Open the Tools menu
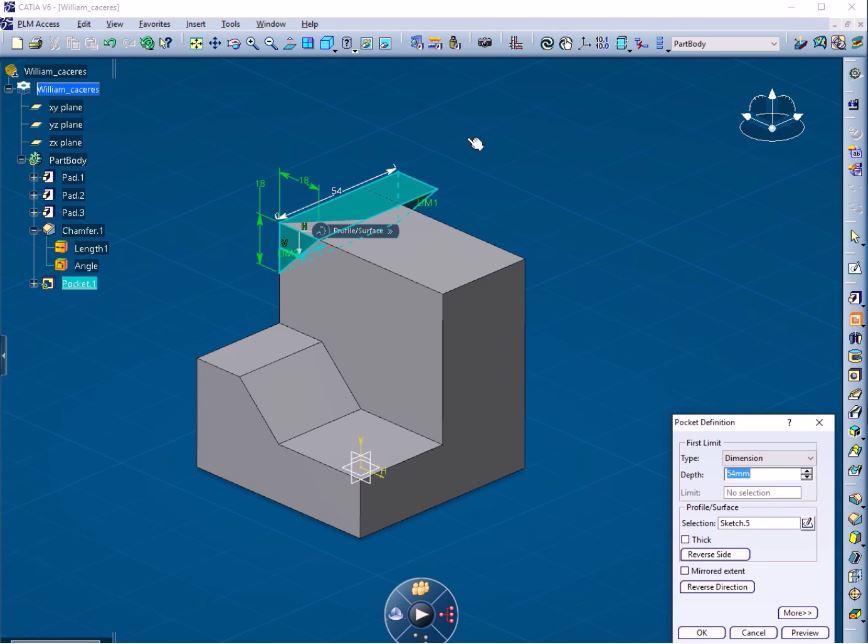The width and height of the screenshot is (868, 644). pyautogui.click(x=230, y=24)
